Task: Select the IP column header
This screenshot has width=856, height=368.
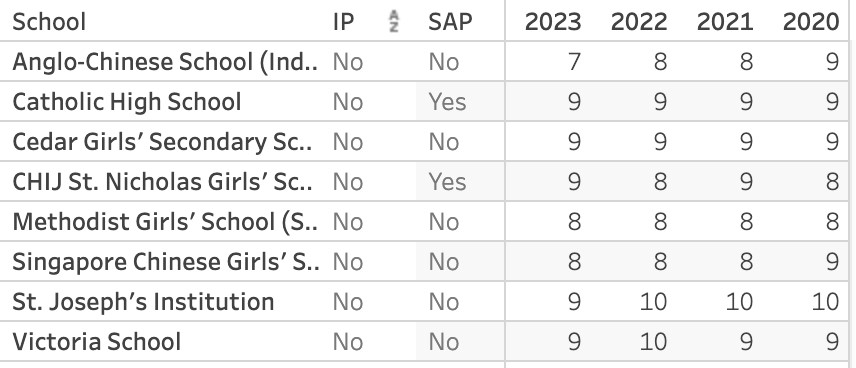Action: click(344, 22)
